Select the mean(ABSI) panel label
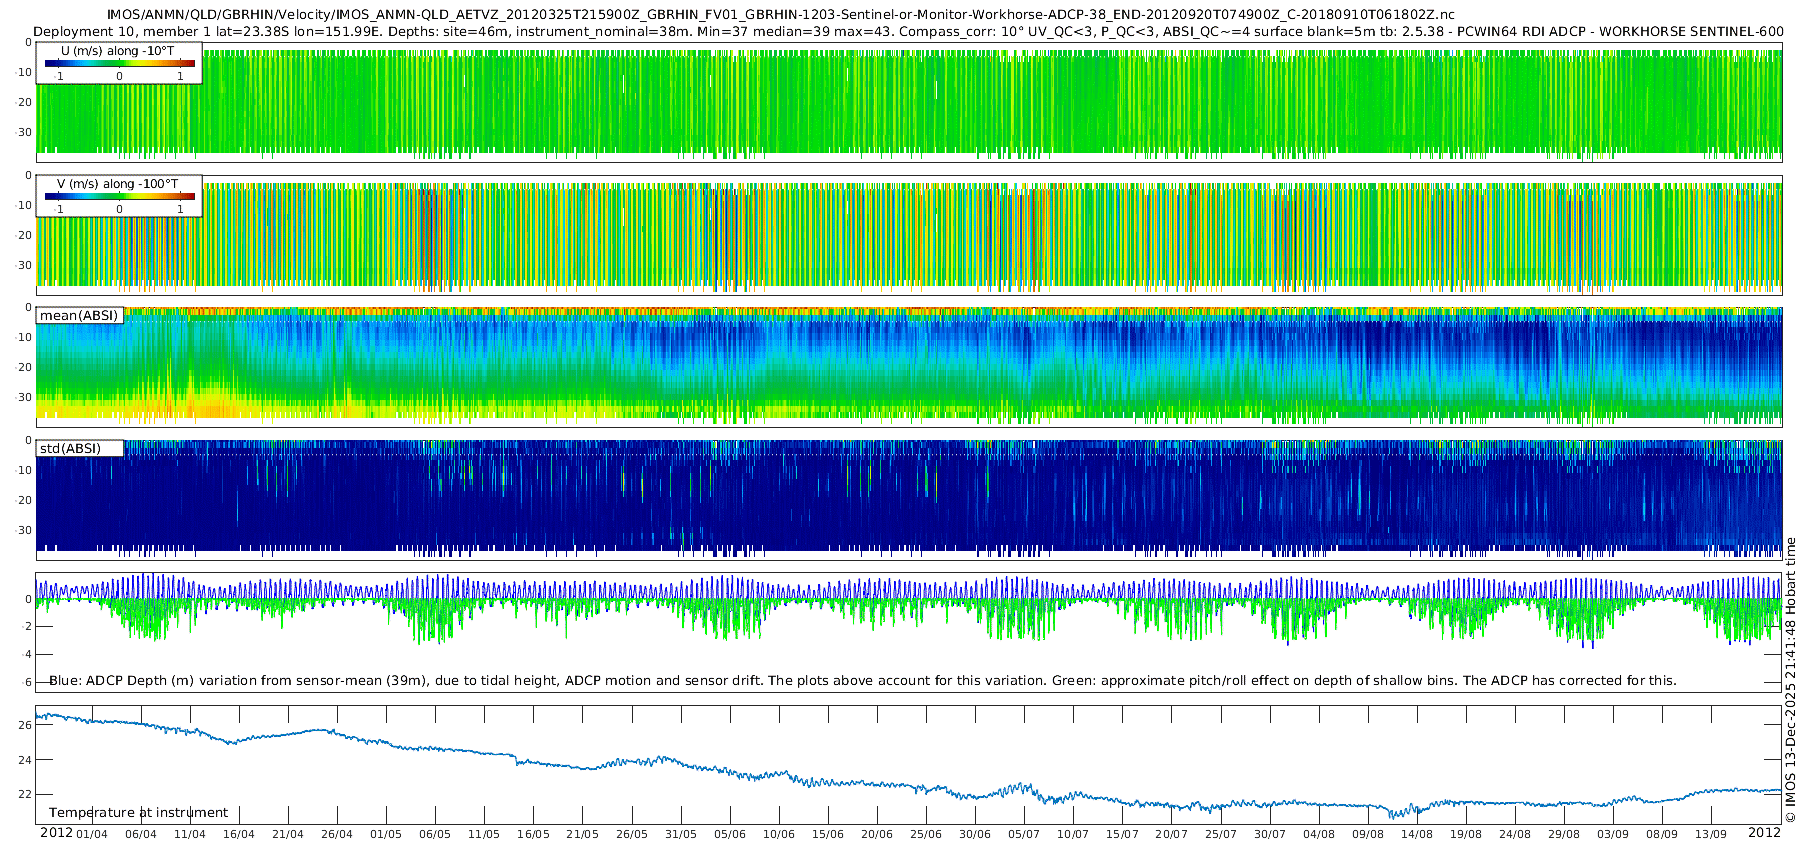The image size is (1800, 850). coord(79,316)
